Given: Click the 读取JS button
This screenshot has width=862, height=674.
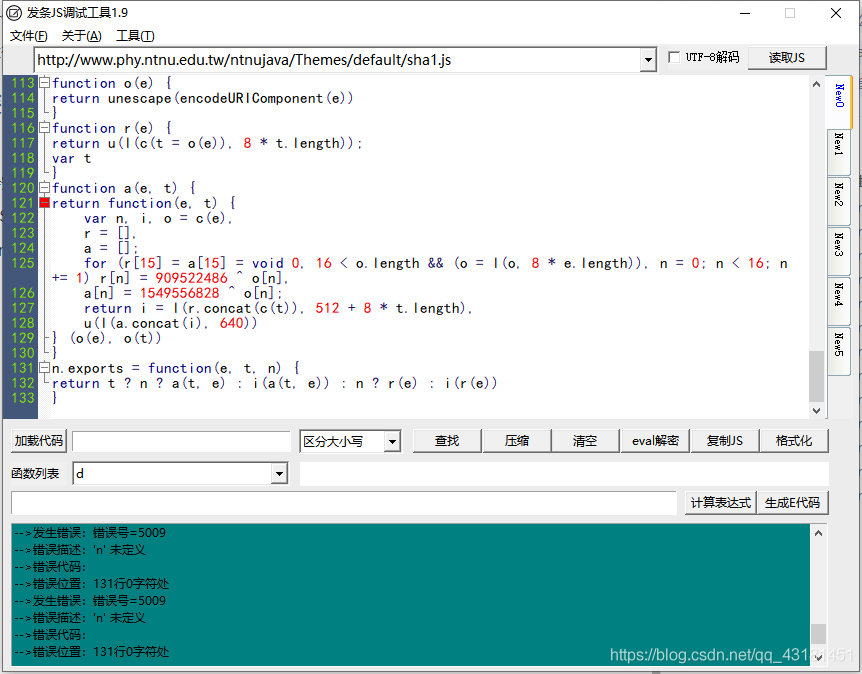Looking at the screenshot, I should pos(787,58).
